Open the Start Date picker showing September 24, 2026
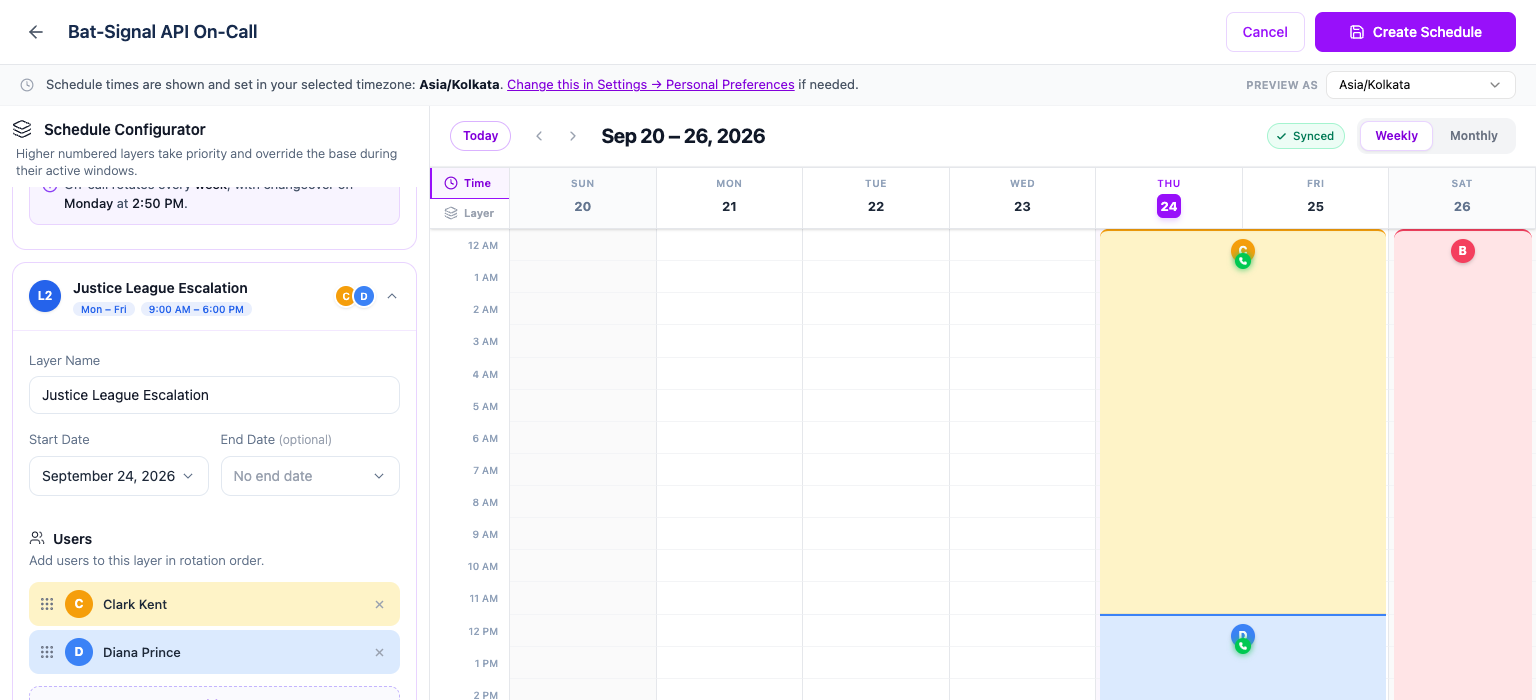Viewport: 1536px width, 700px height. pyautogui.click(x=119, y=476)
